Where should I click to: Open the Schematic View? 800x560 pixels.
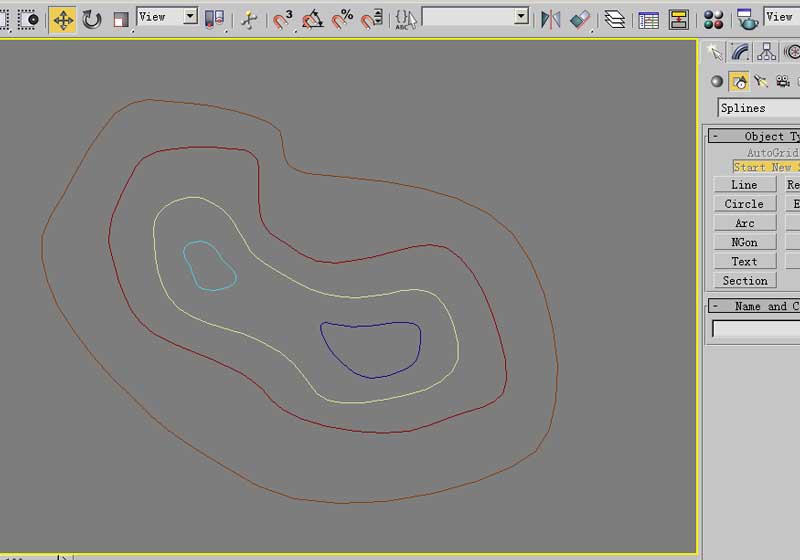click(x=679, y=20)
